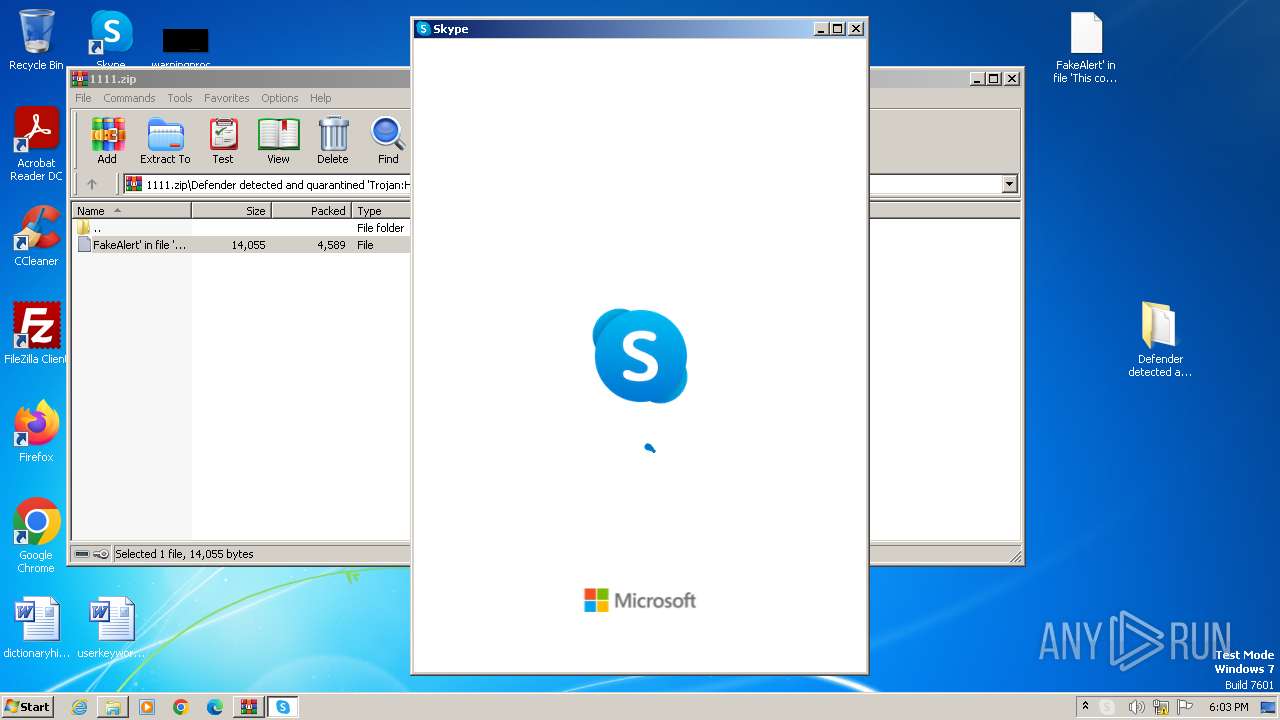
Task: Click the Show desktop button
Action: [1269, 707]
